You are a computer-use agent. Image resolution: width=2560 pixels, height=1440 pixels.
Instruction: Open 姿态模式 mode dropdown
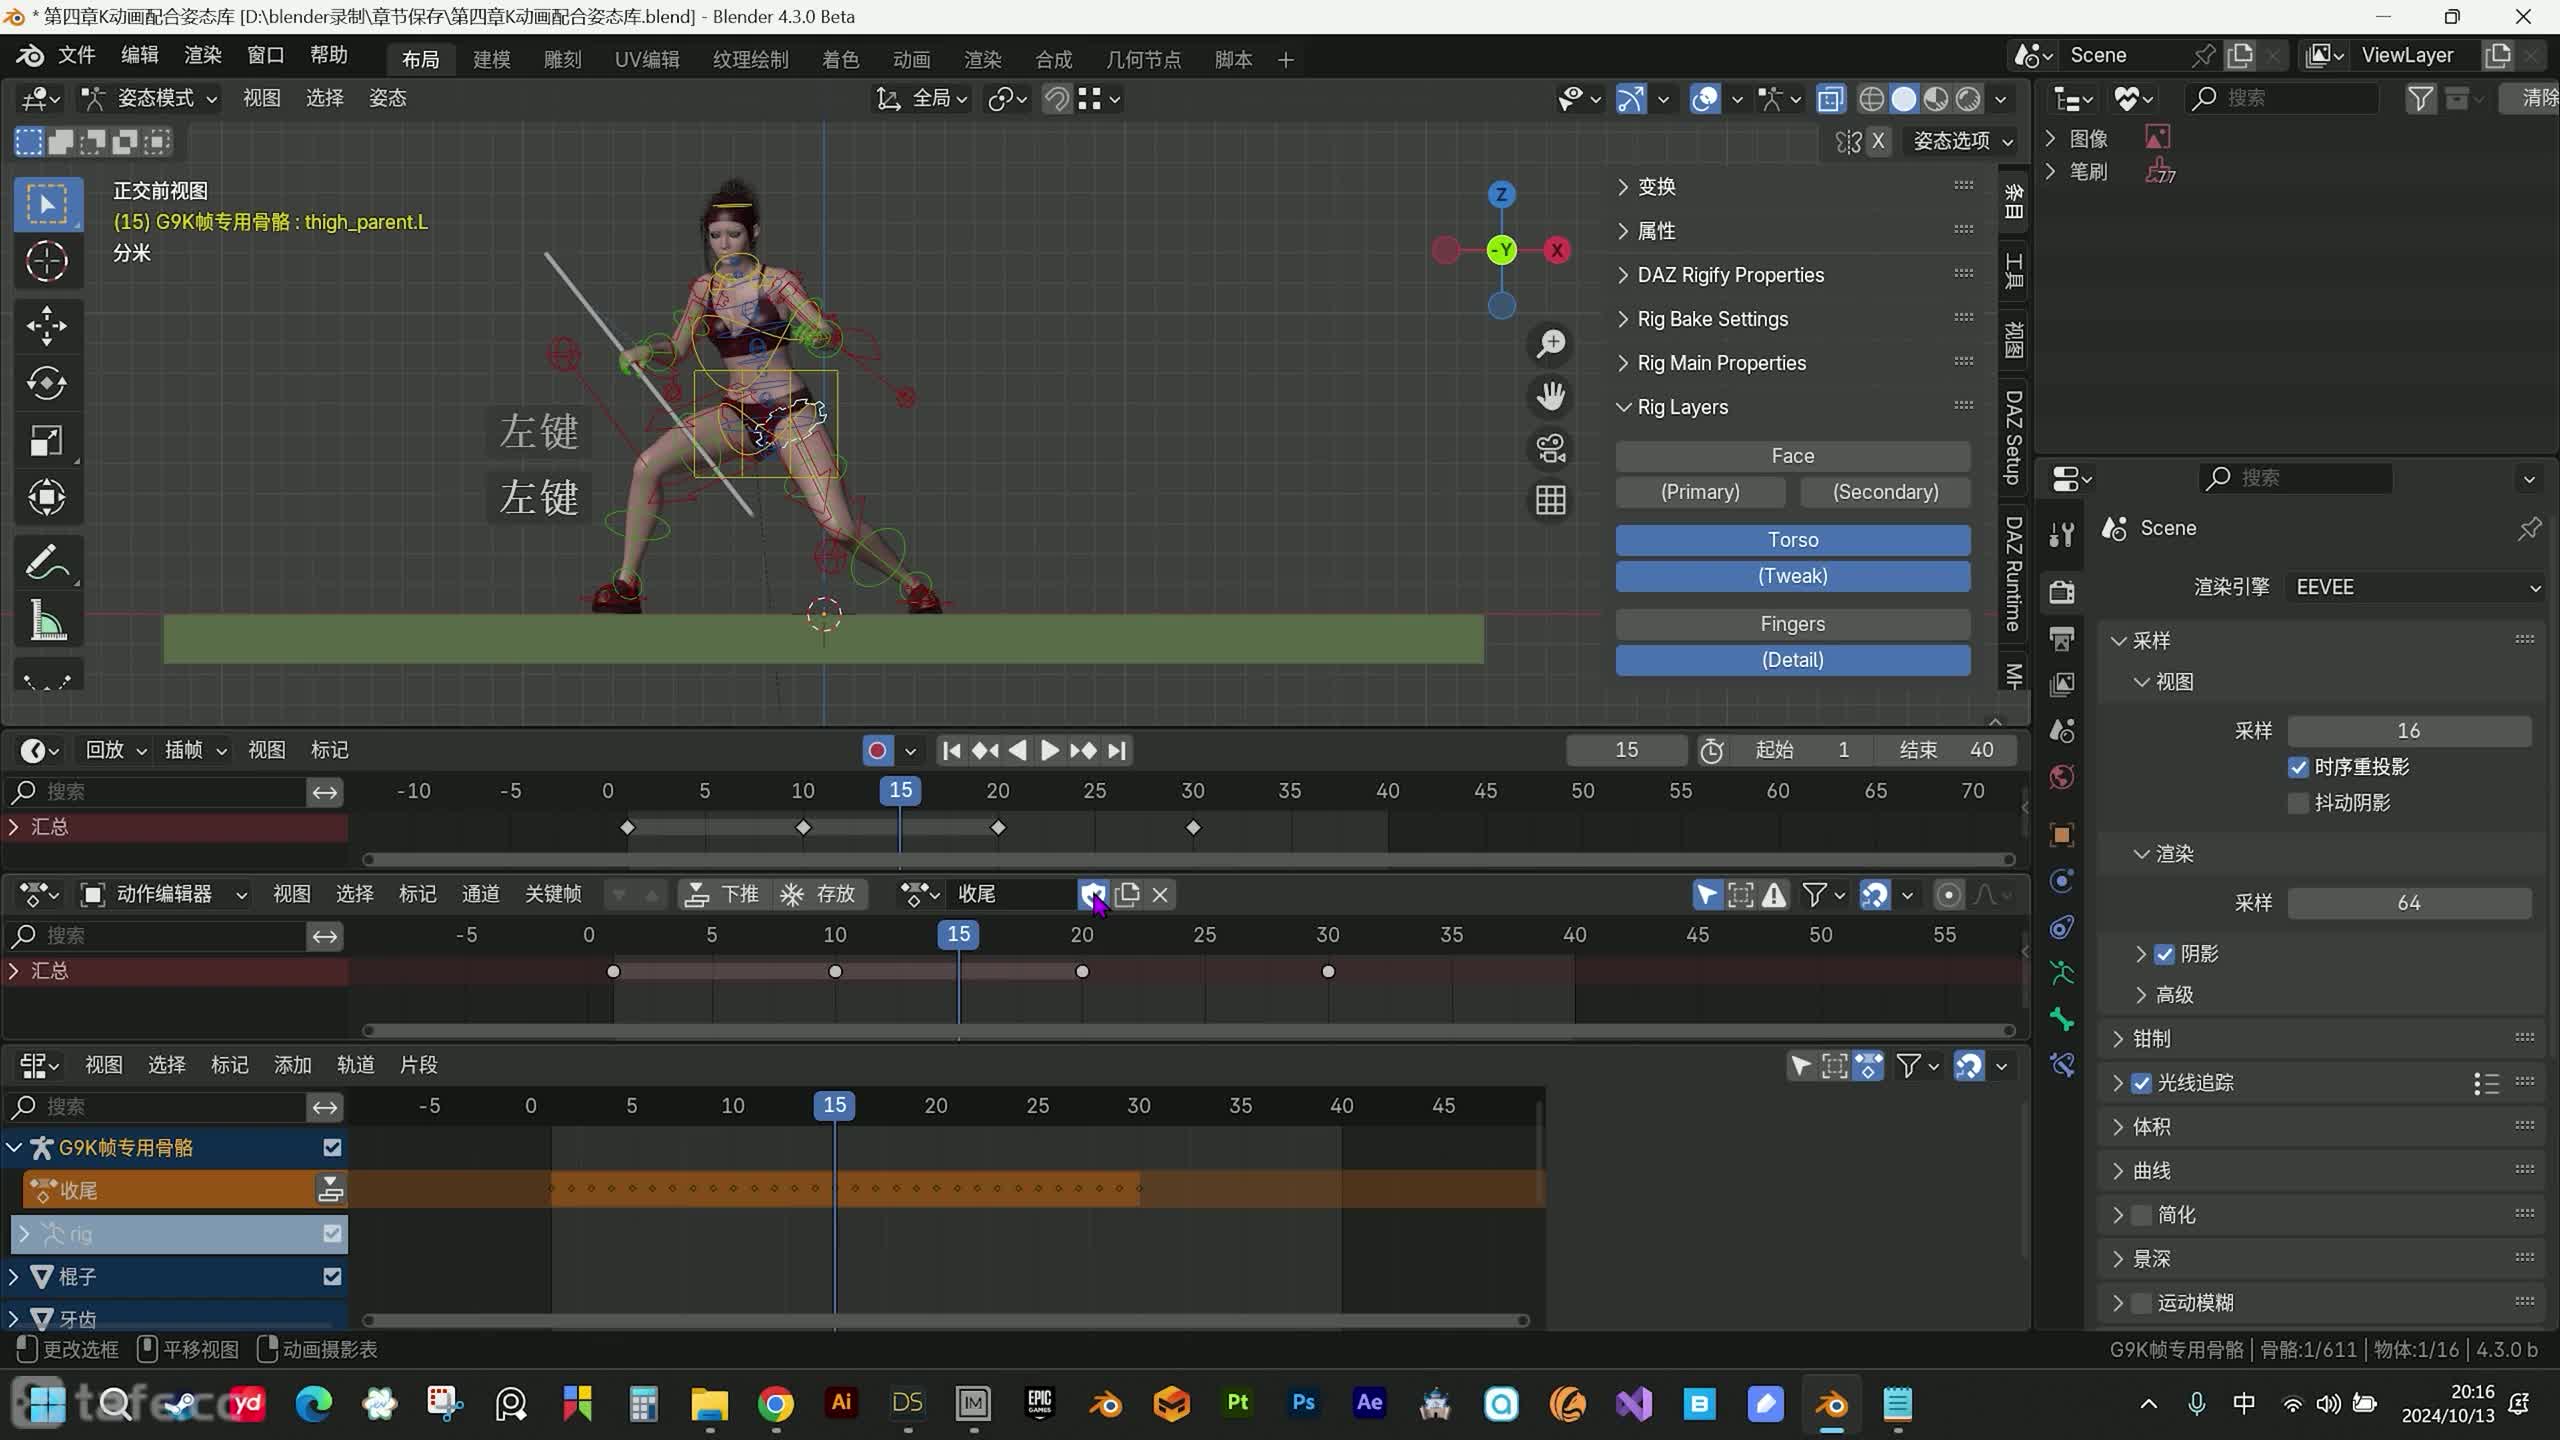149,98
